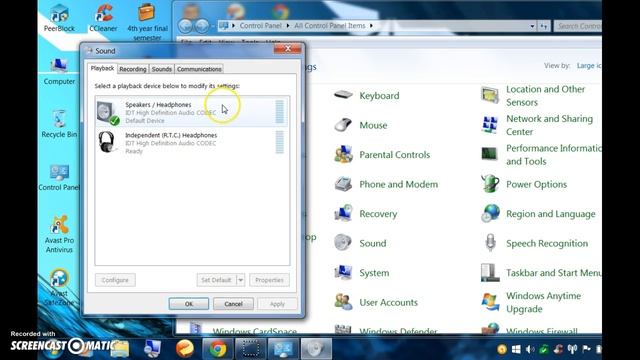The width and height of the screenshot is (640, 360).
Task: Click All Control Panel Items breadcrumb
Action: point(330,26)
